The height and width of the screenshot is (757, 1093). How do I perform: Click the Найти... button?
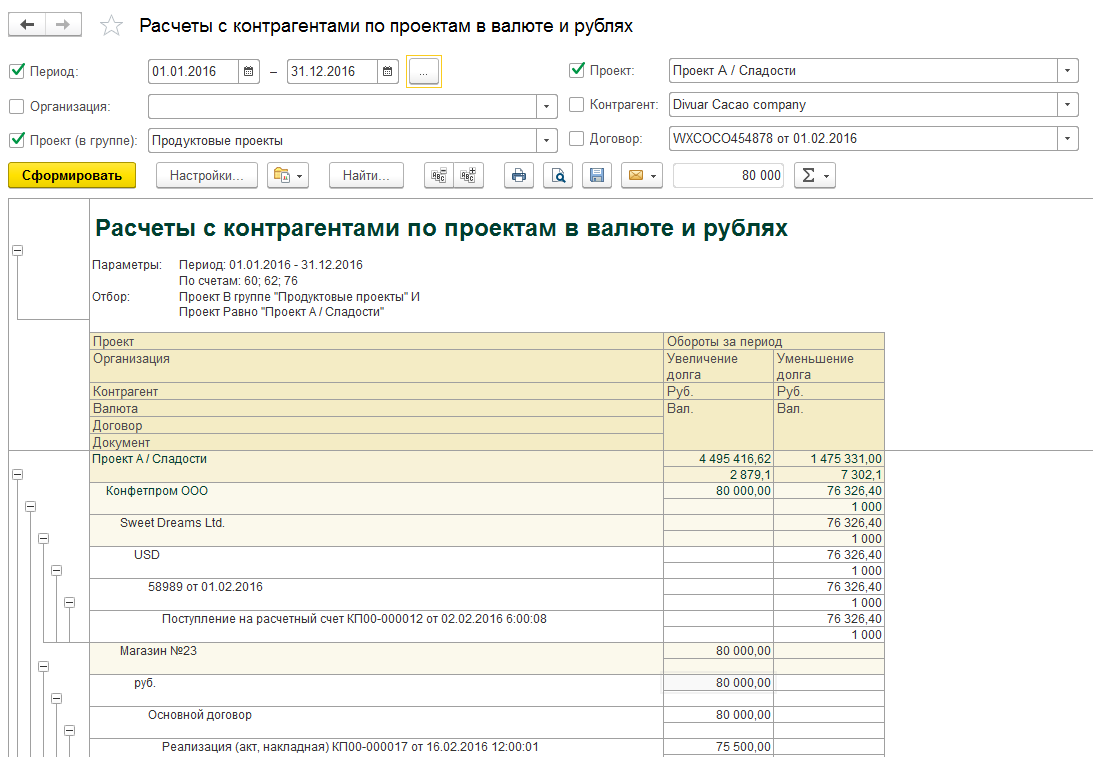click(366, 176)
